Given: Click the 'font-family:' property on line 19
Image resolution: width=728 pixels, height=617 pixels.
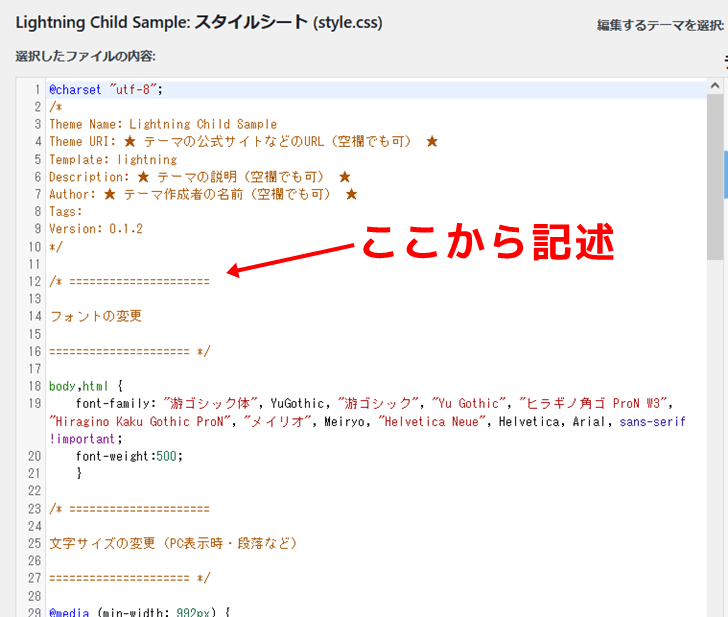Looking at the screenshot, I should tap(117, 403).
